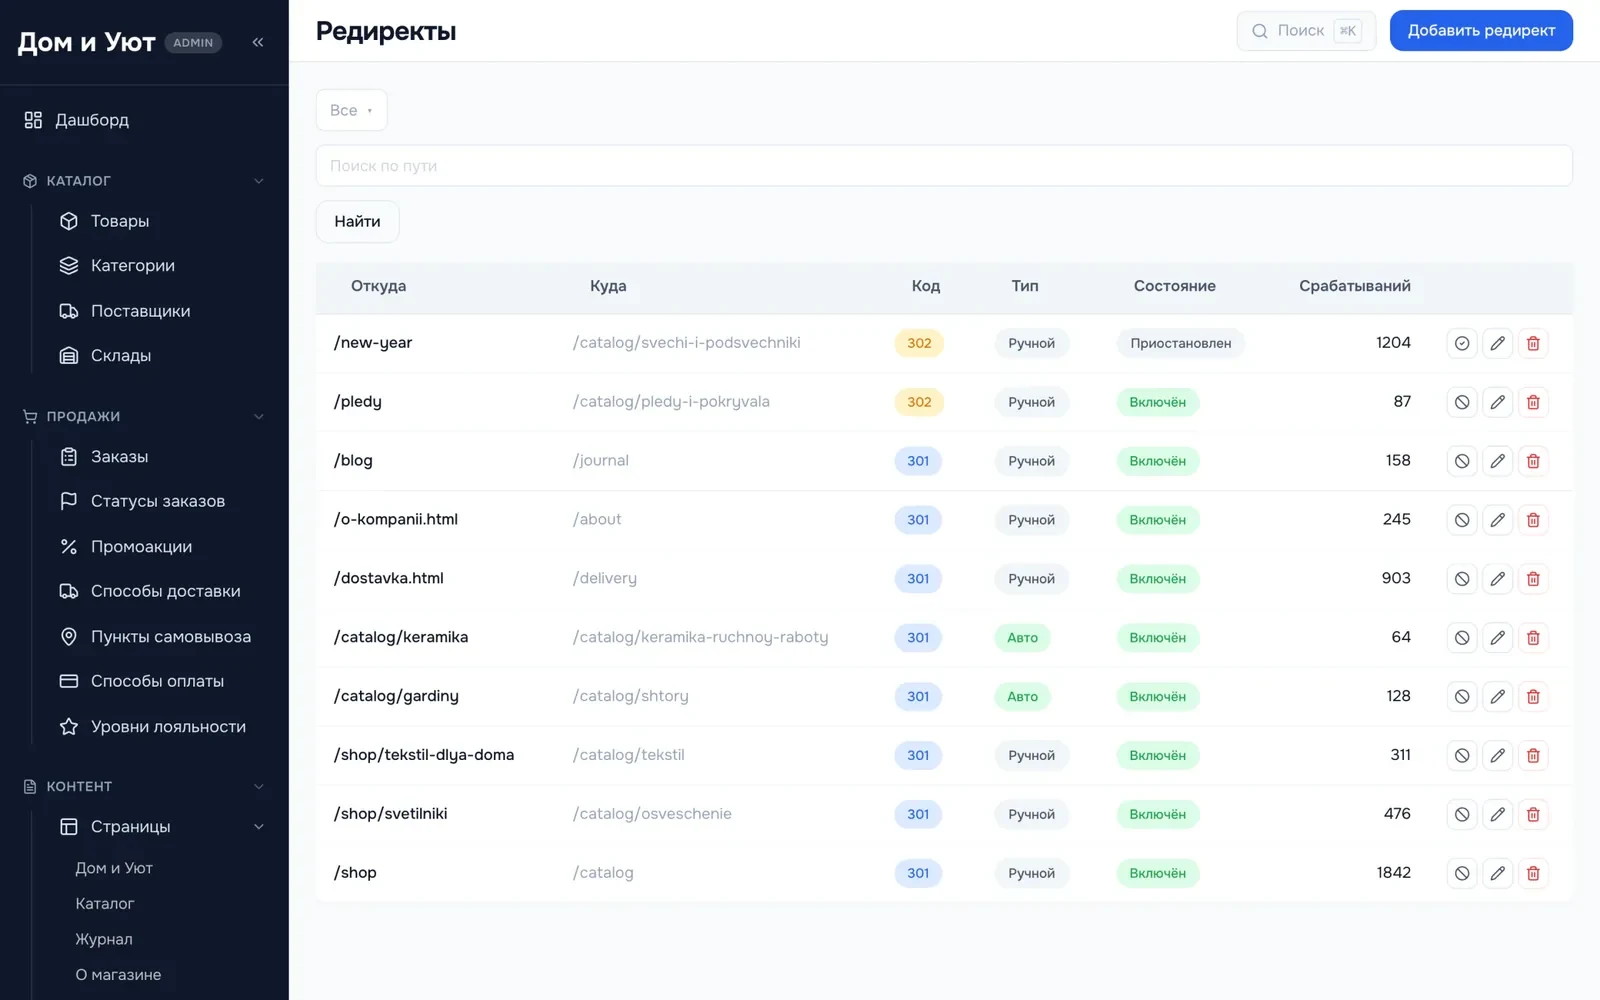Edit the /o-kompanii.html redirect pencil icon
The image size is (1600, 1000).
pos(1497,520)
